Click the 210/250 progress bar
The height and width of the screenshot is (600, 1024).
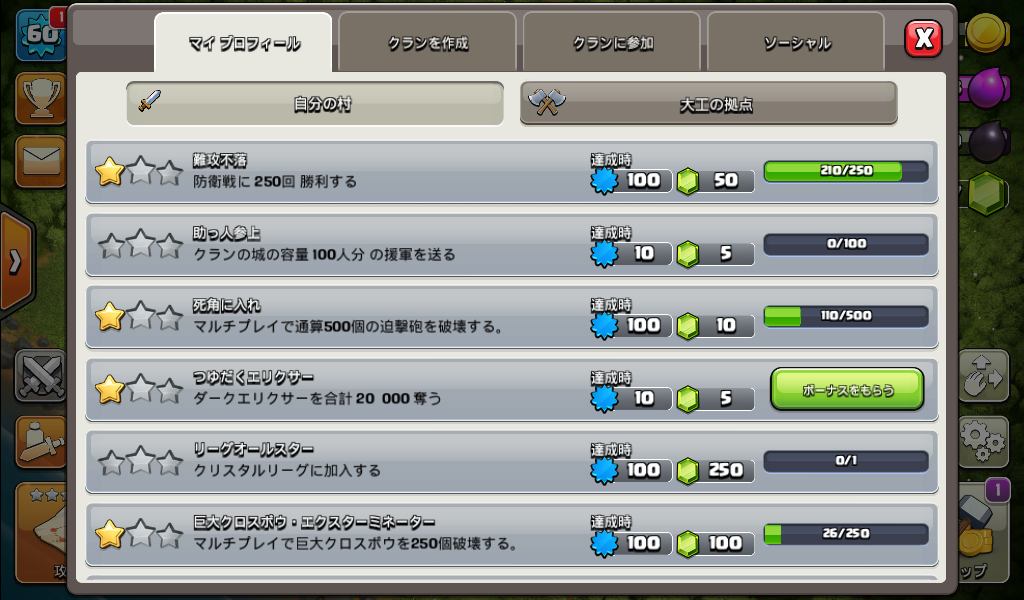(846, 171)
